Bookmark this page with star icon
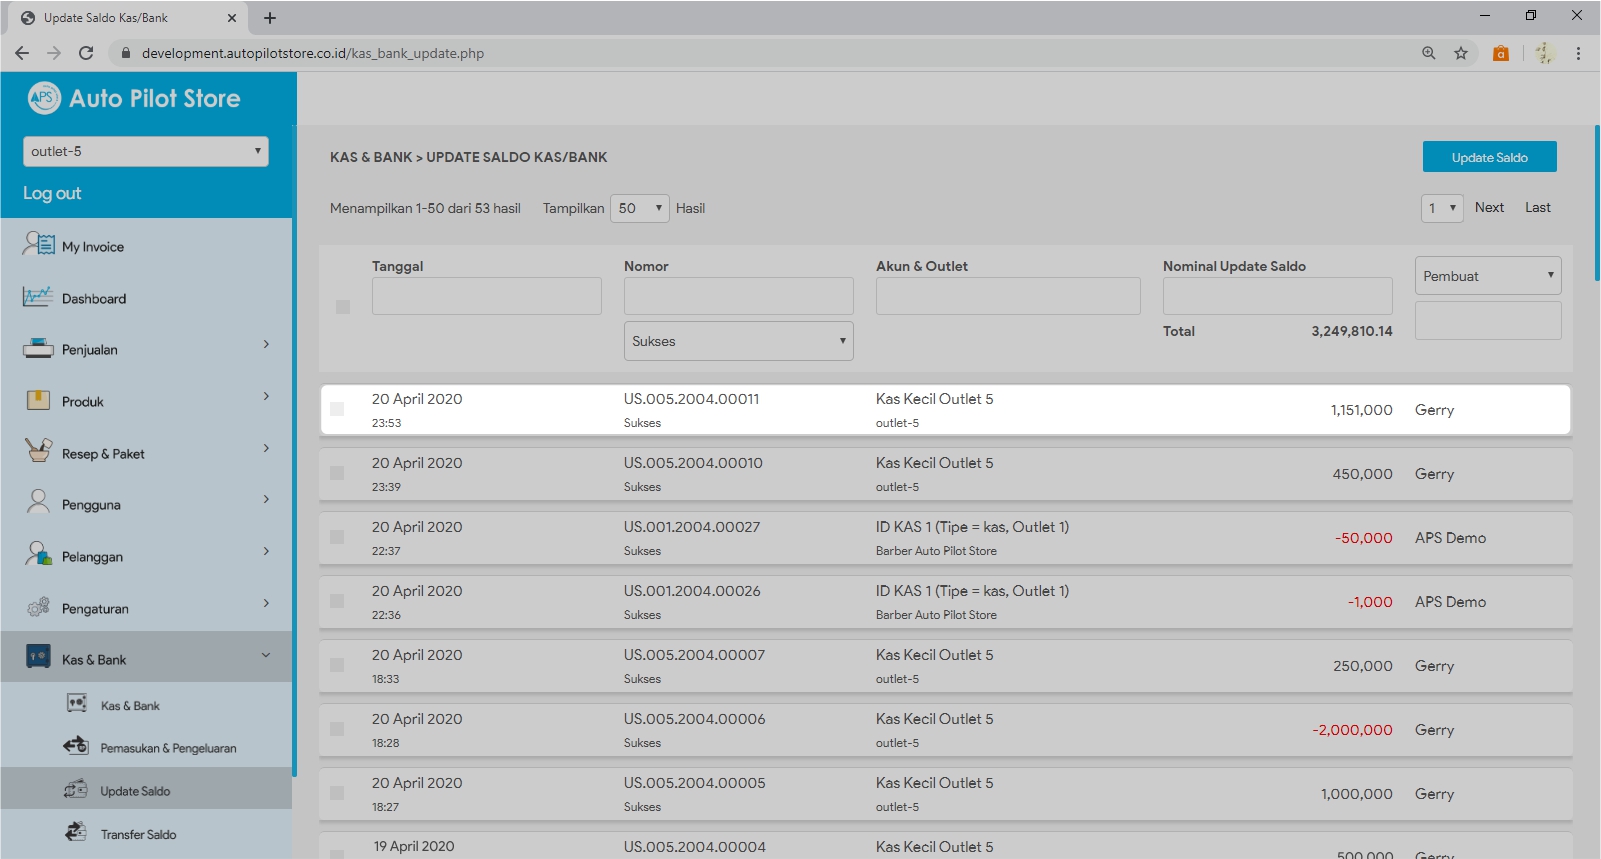This screenshot has width=1601, height=859. [1461, 53]
